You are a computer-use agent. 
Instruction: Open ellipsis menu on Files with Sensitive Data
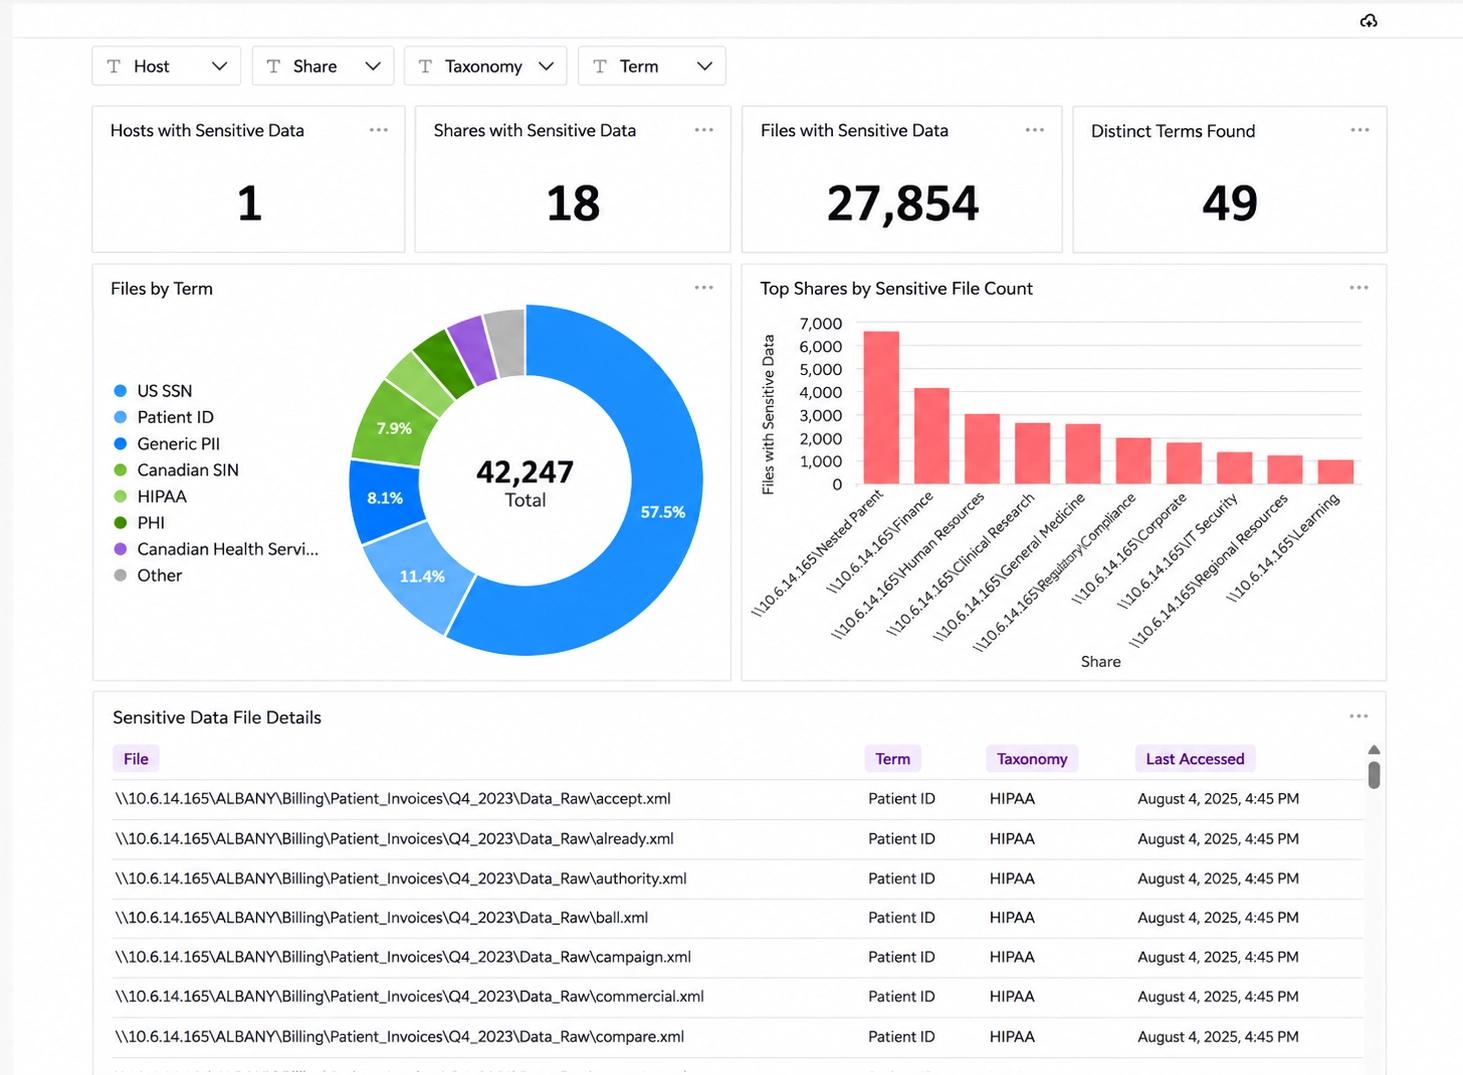[1035, 130]
